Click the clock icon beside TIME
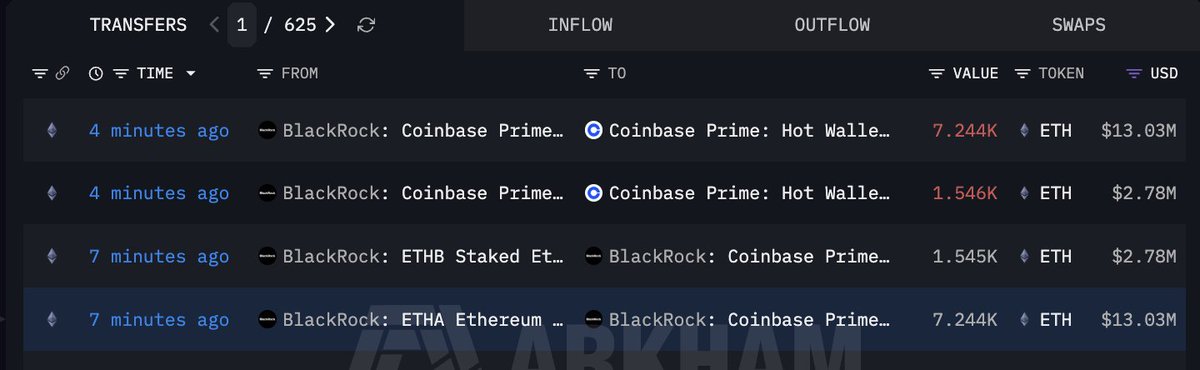Viewport: 1200px width, 370px height. [96, 74]
